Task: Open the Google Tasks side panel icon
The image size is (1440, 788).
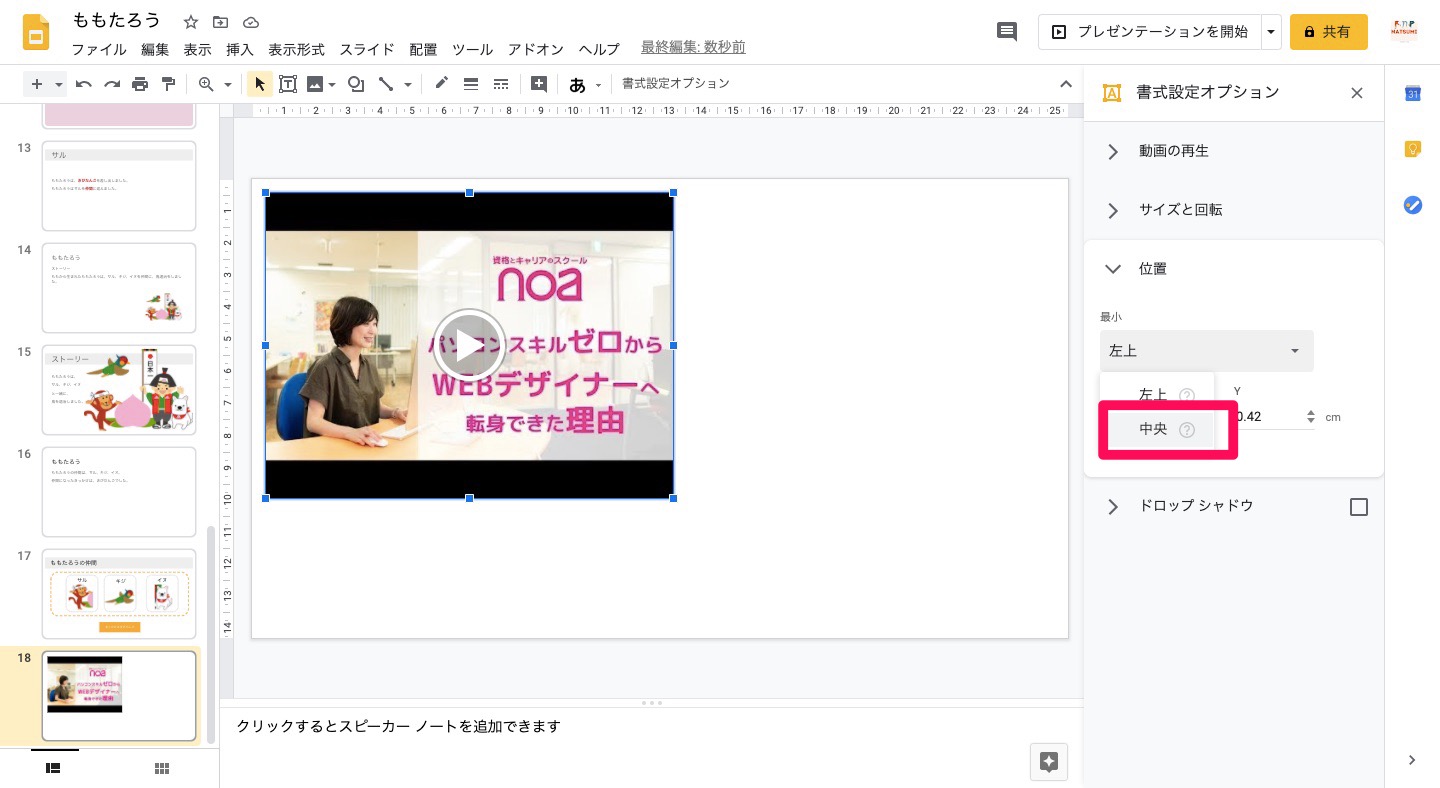Action: click(x=1413, y=205)
